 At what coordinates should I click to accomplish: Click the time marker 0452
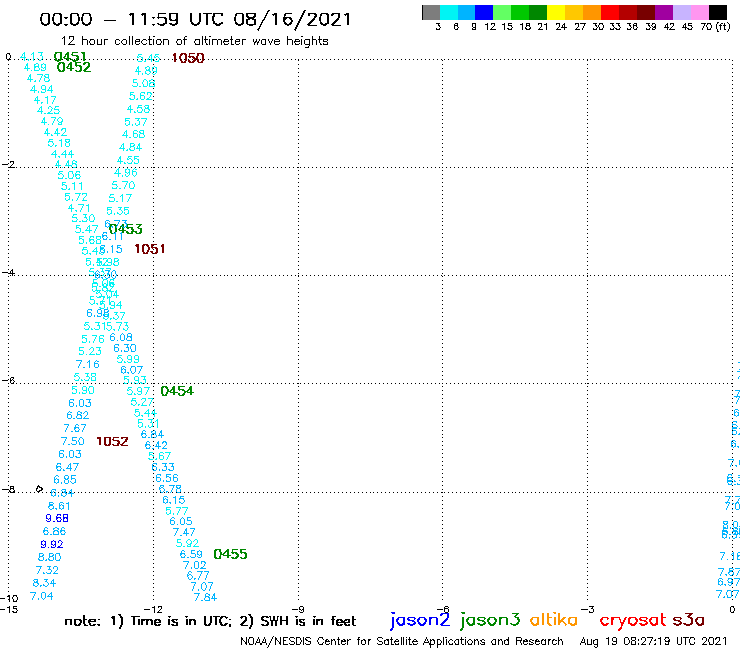[74, 68]
